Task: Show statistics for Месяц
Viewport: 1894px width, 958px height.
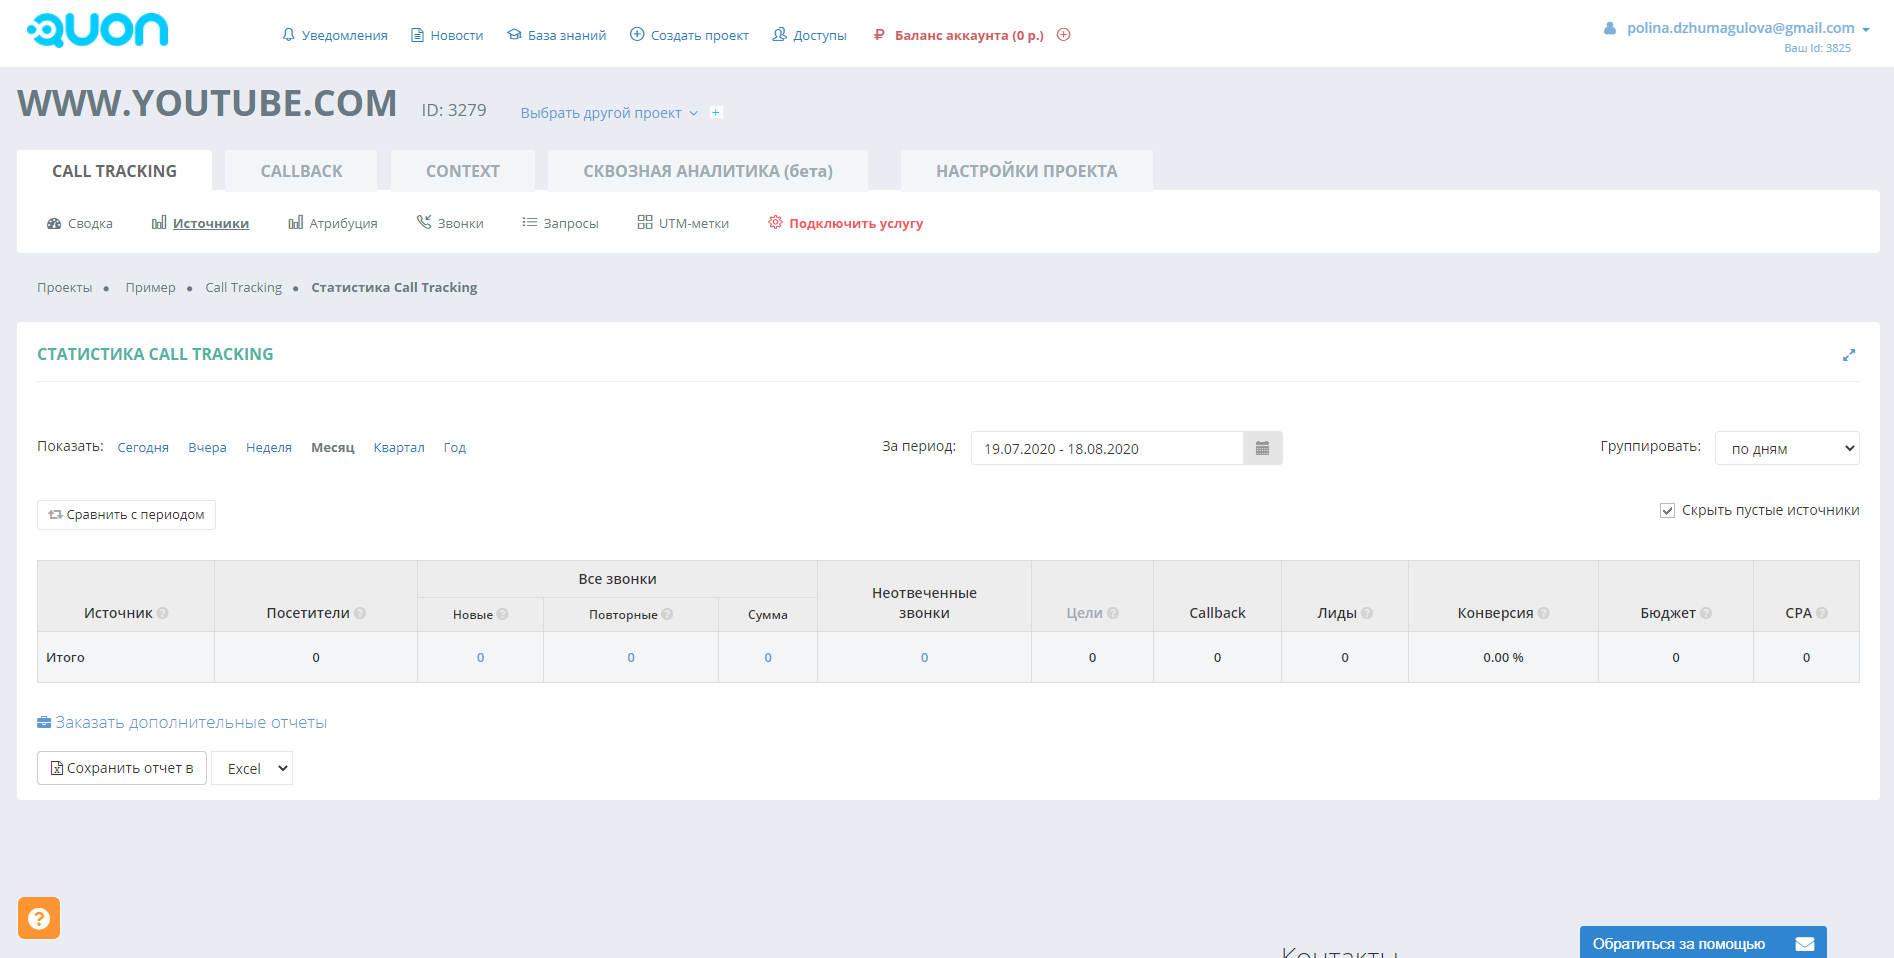Action: [x=333, y=448]
